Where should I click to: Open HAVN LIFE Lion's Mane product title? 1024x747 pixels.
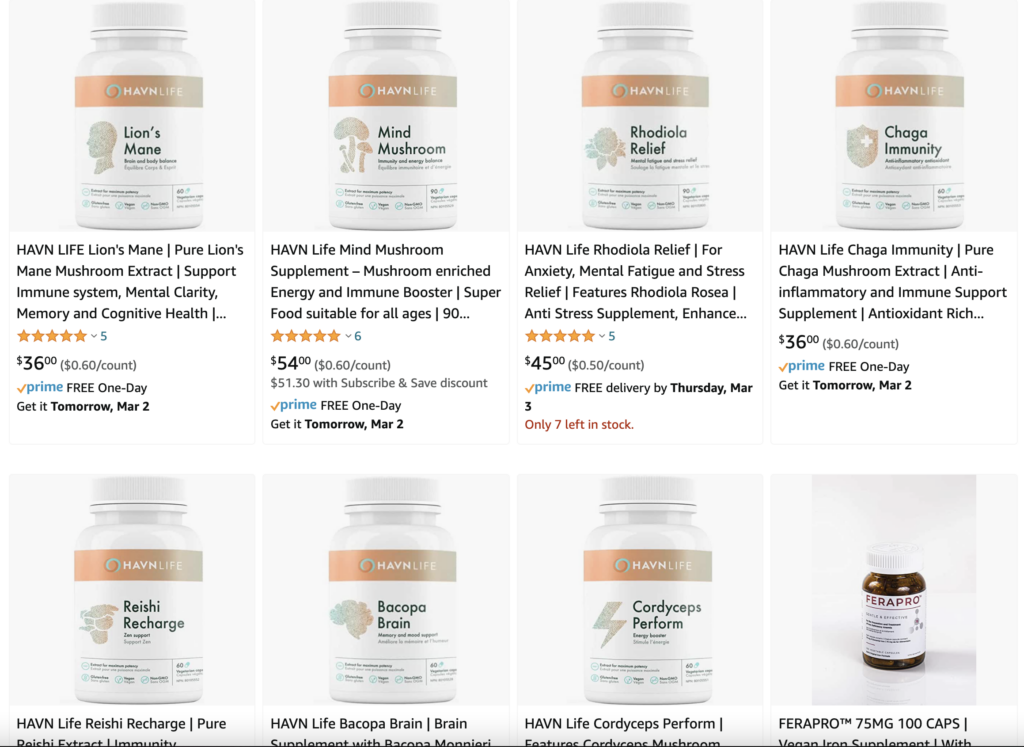(x=130, y=281)
